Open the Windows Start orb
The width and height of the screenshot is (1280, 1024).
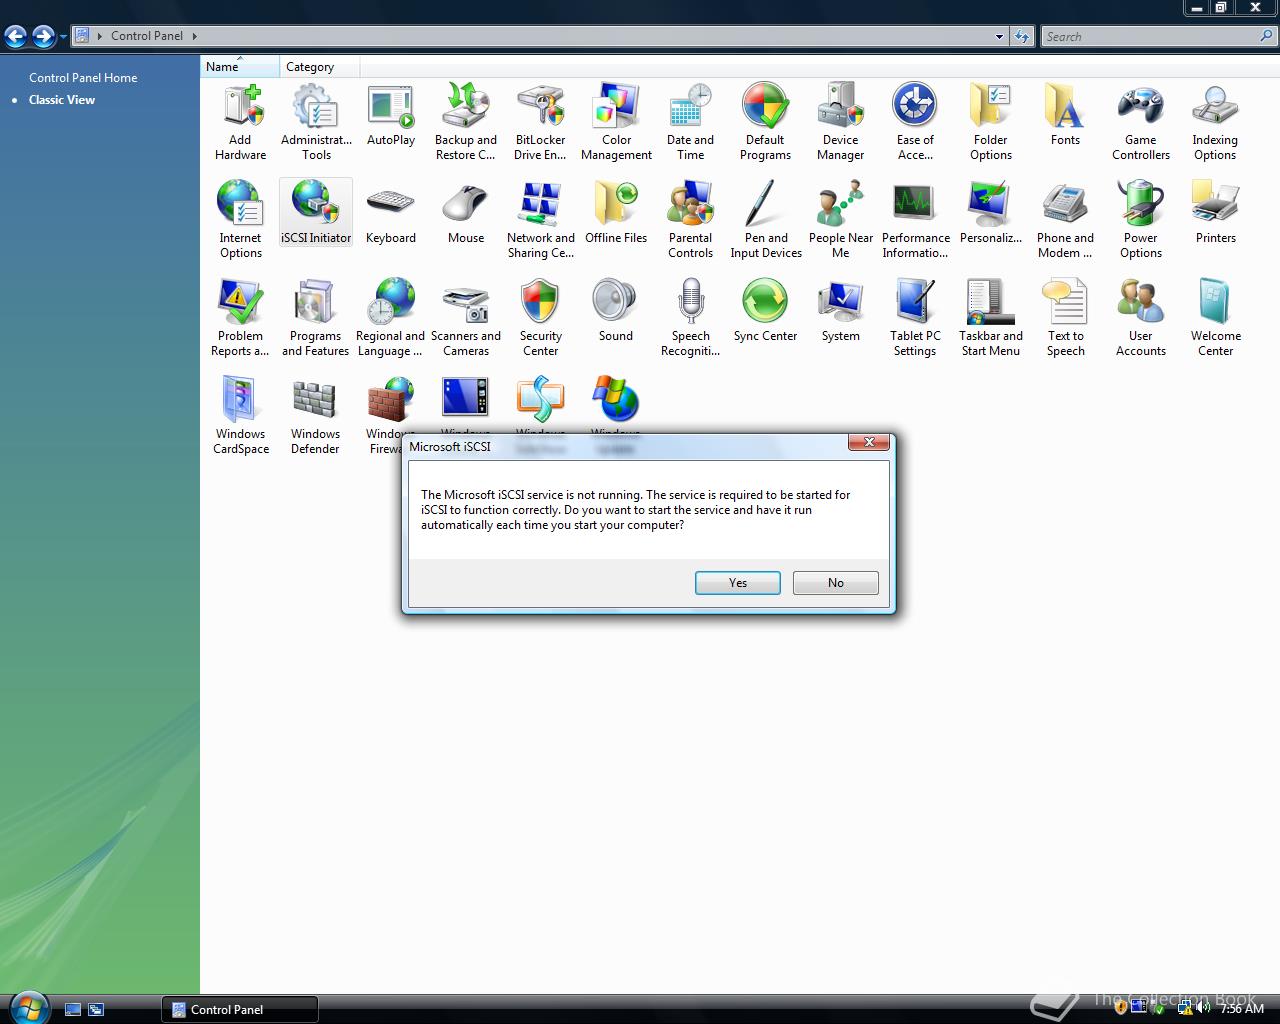click(28, 1007)
